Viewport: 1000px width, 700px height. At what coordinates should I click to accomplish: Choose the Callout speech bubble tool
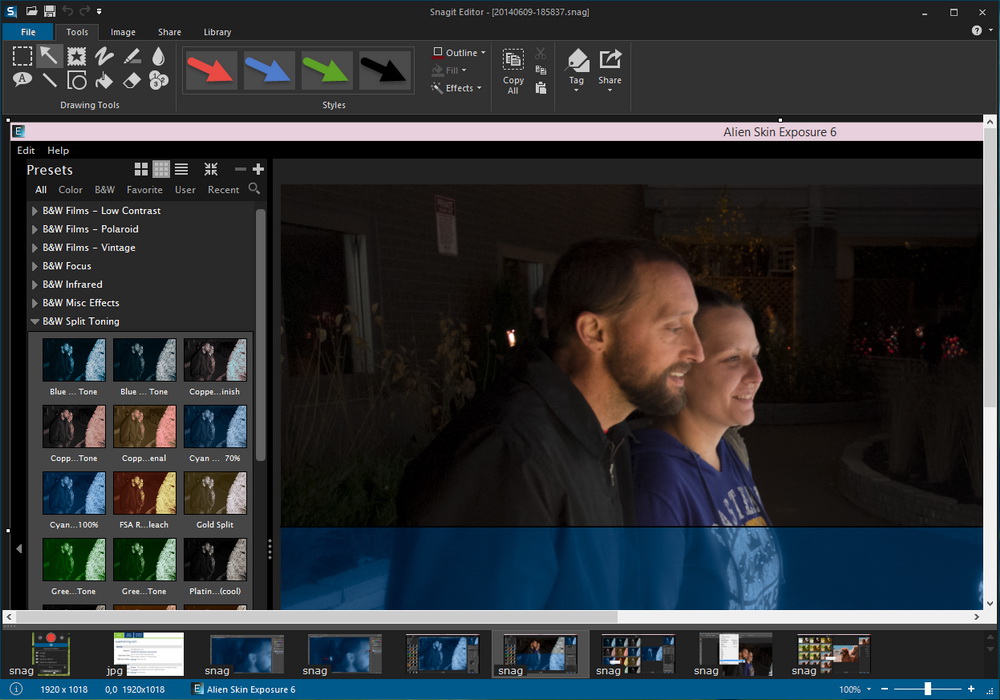click(22, 80)
